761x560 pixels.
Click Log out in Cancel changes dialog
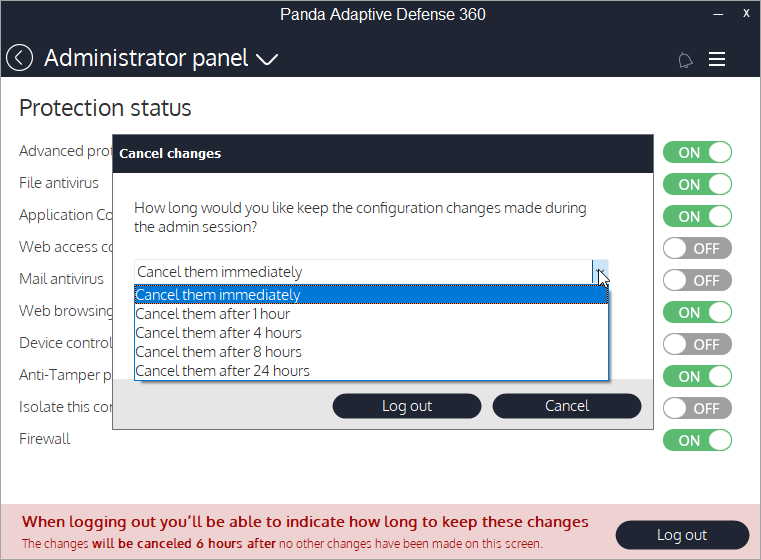(407, 406)
